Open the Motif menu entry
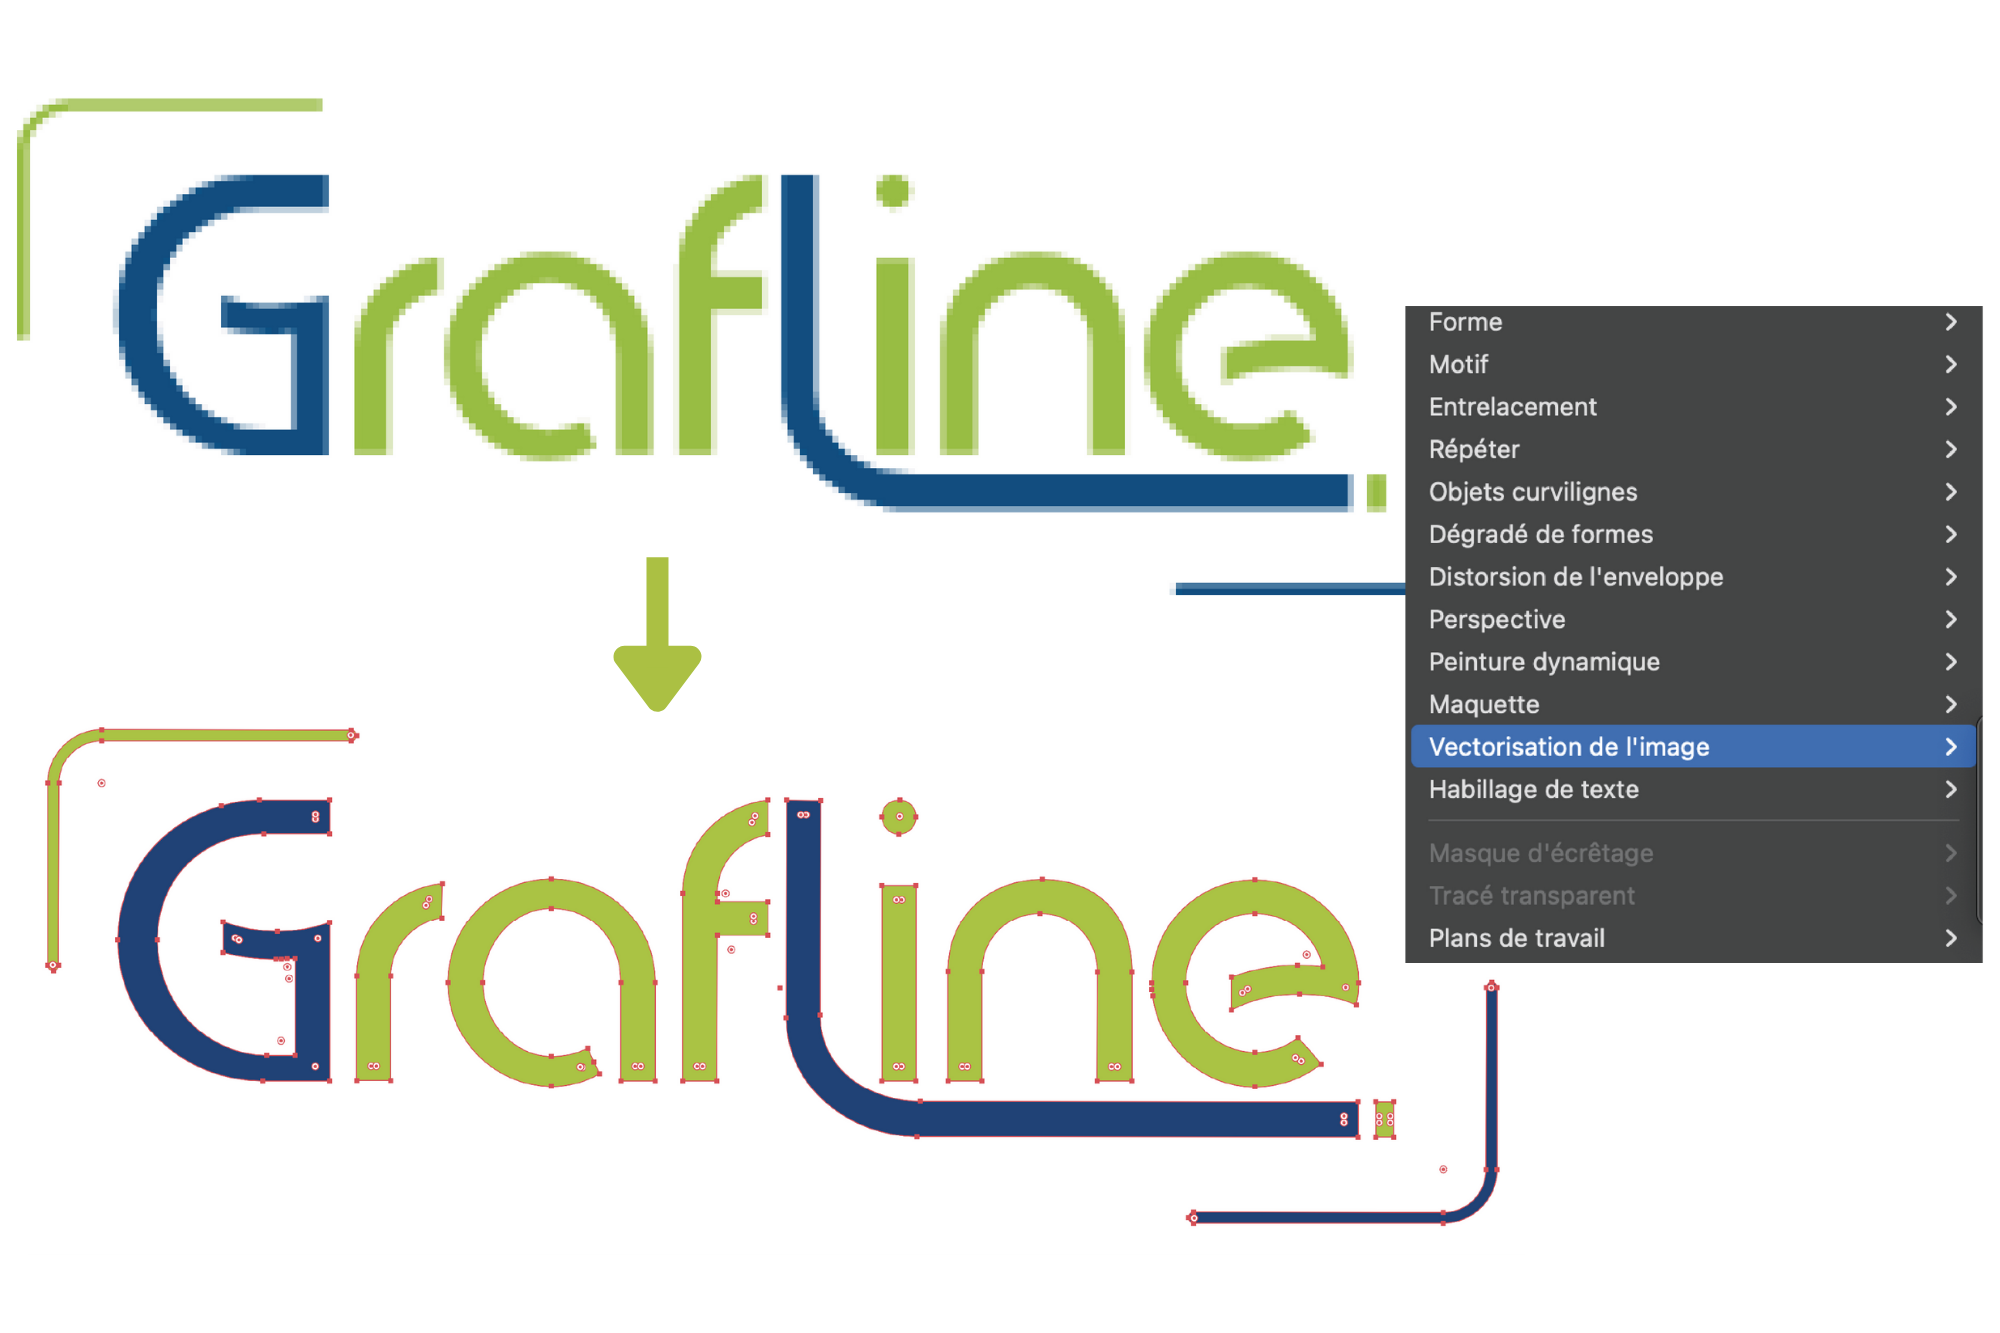Screen dimensions: 2000x1333 pos(1458,364)
